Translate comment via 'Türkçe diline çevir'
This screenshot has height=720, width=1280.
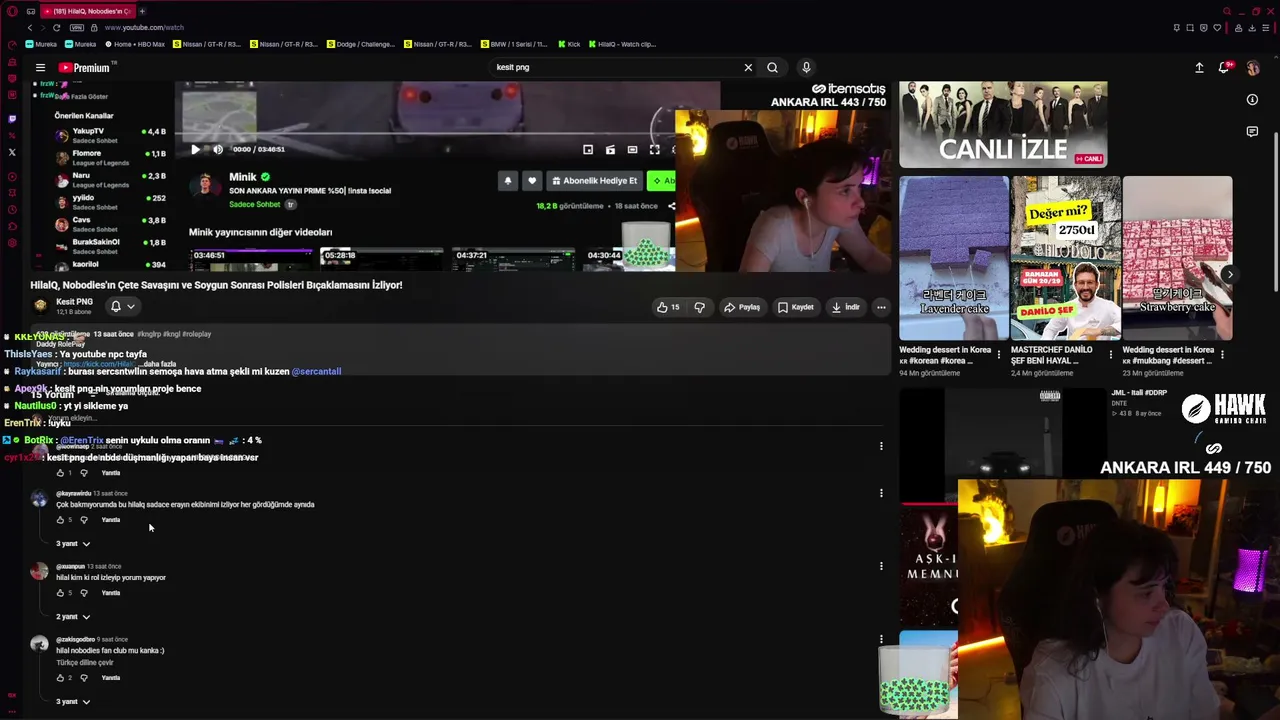tap(85, 663)
